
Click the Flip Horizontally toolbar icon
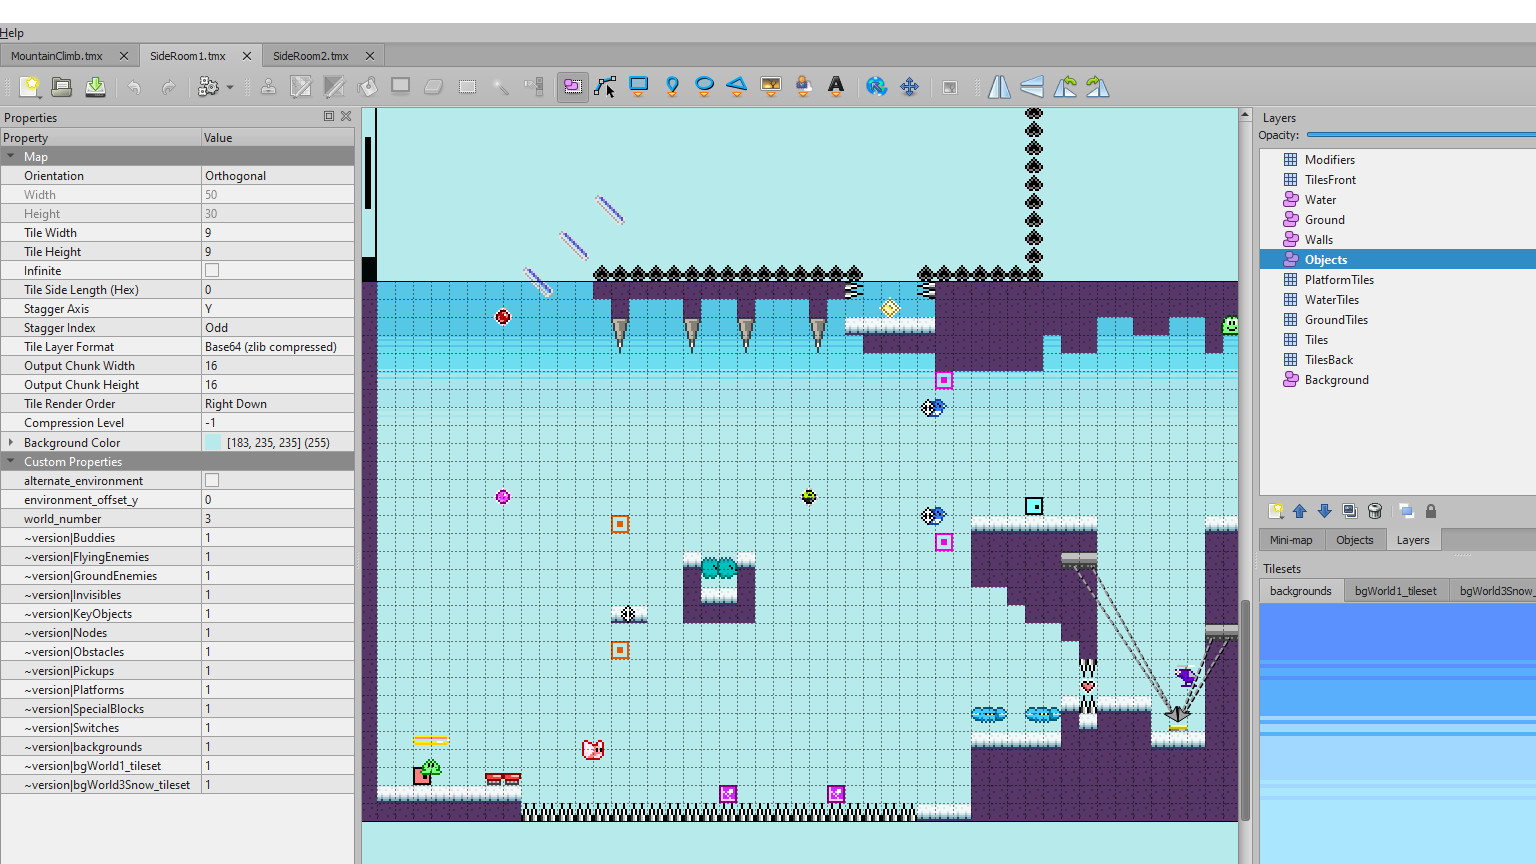click(998, 87)
